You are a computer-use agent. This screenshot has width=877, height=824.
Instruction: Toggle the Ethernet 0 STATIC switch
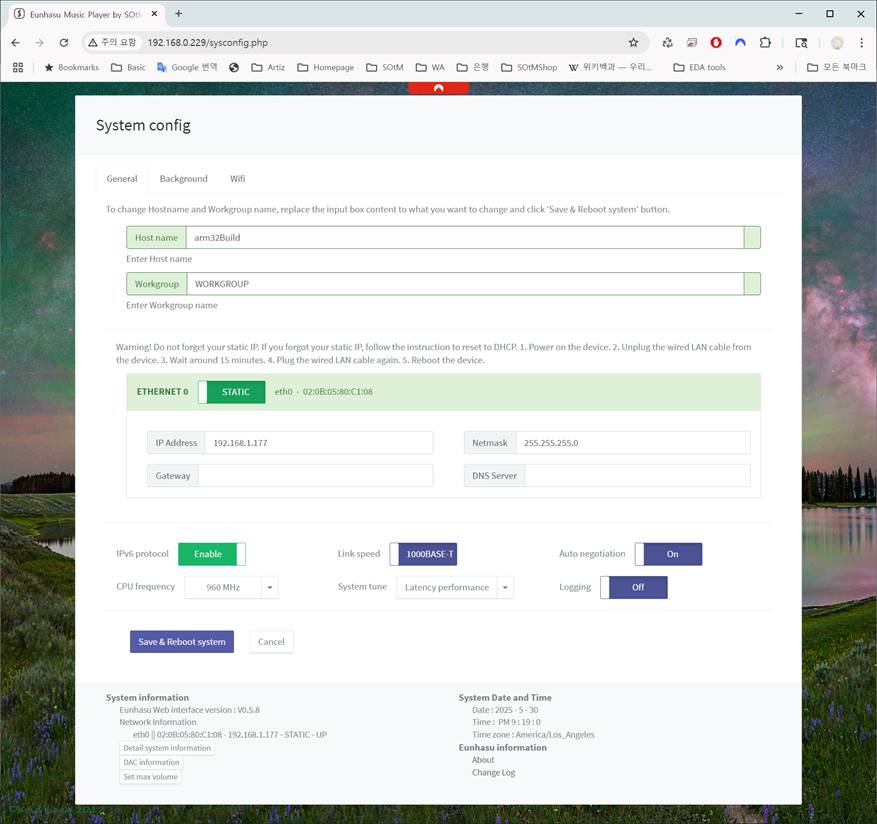231,392
